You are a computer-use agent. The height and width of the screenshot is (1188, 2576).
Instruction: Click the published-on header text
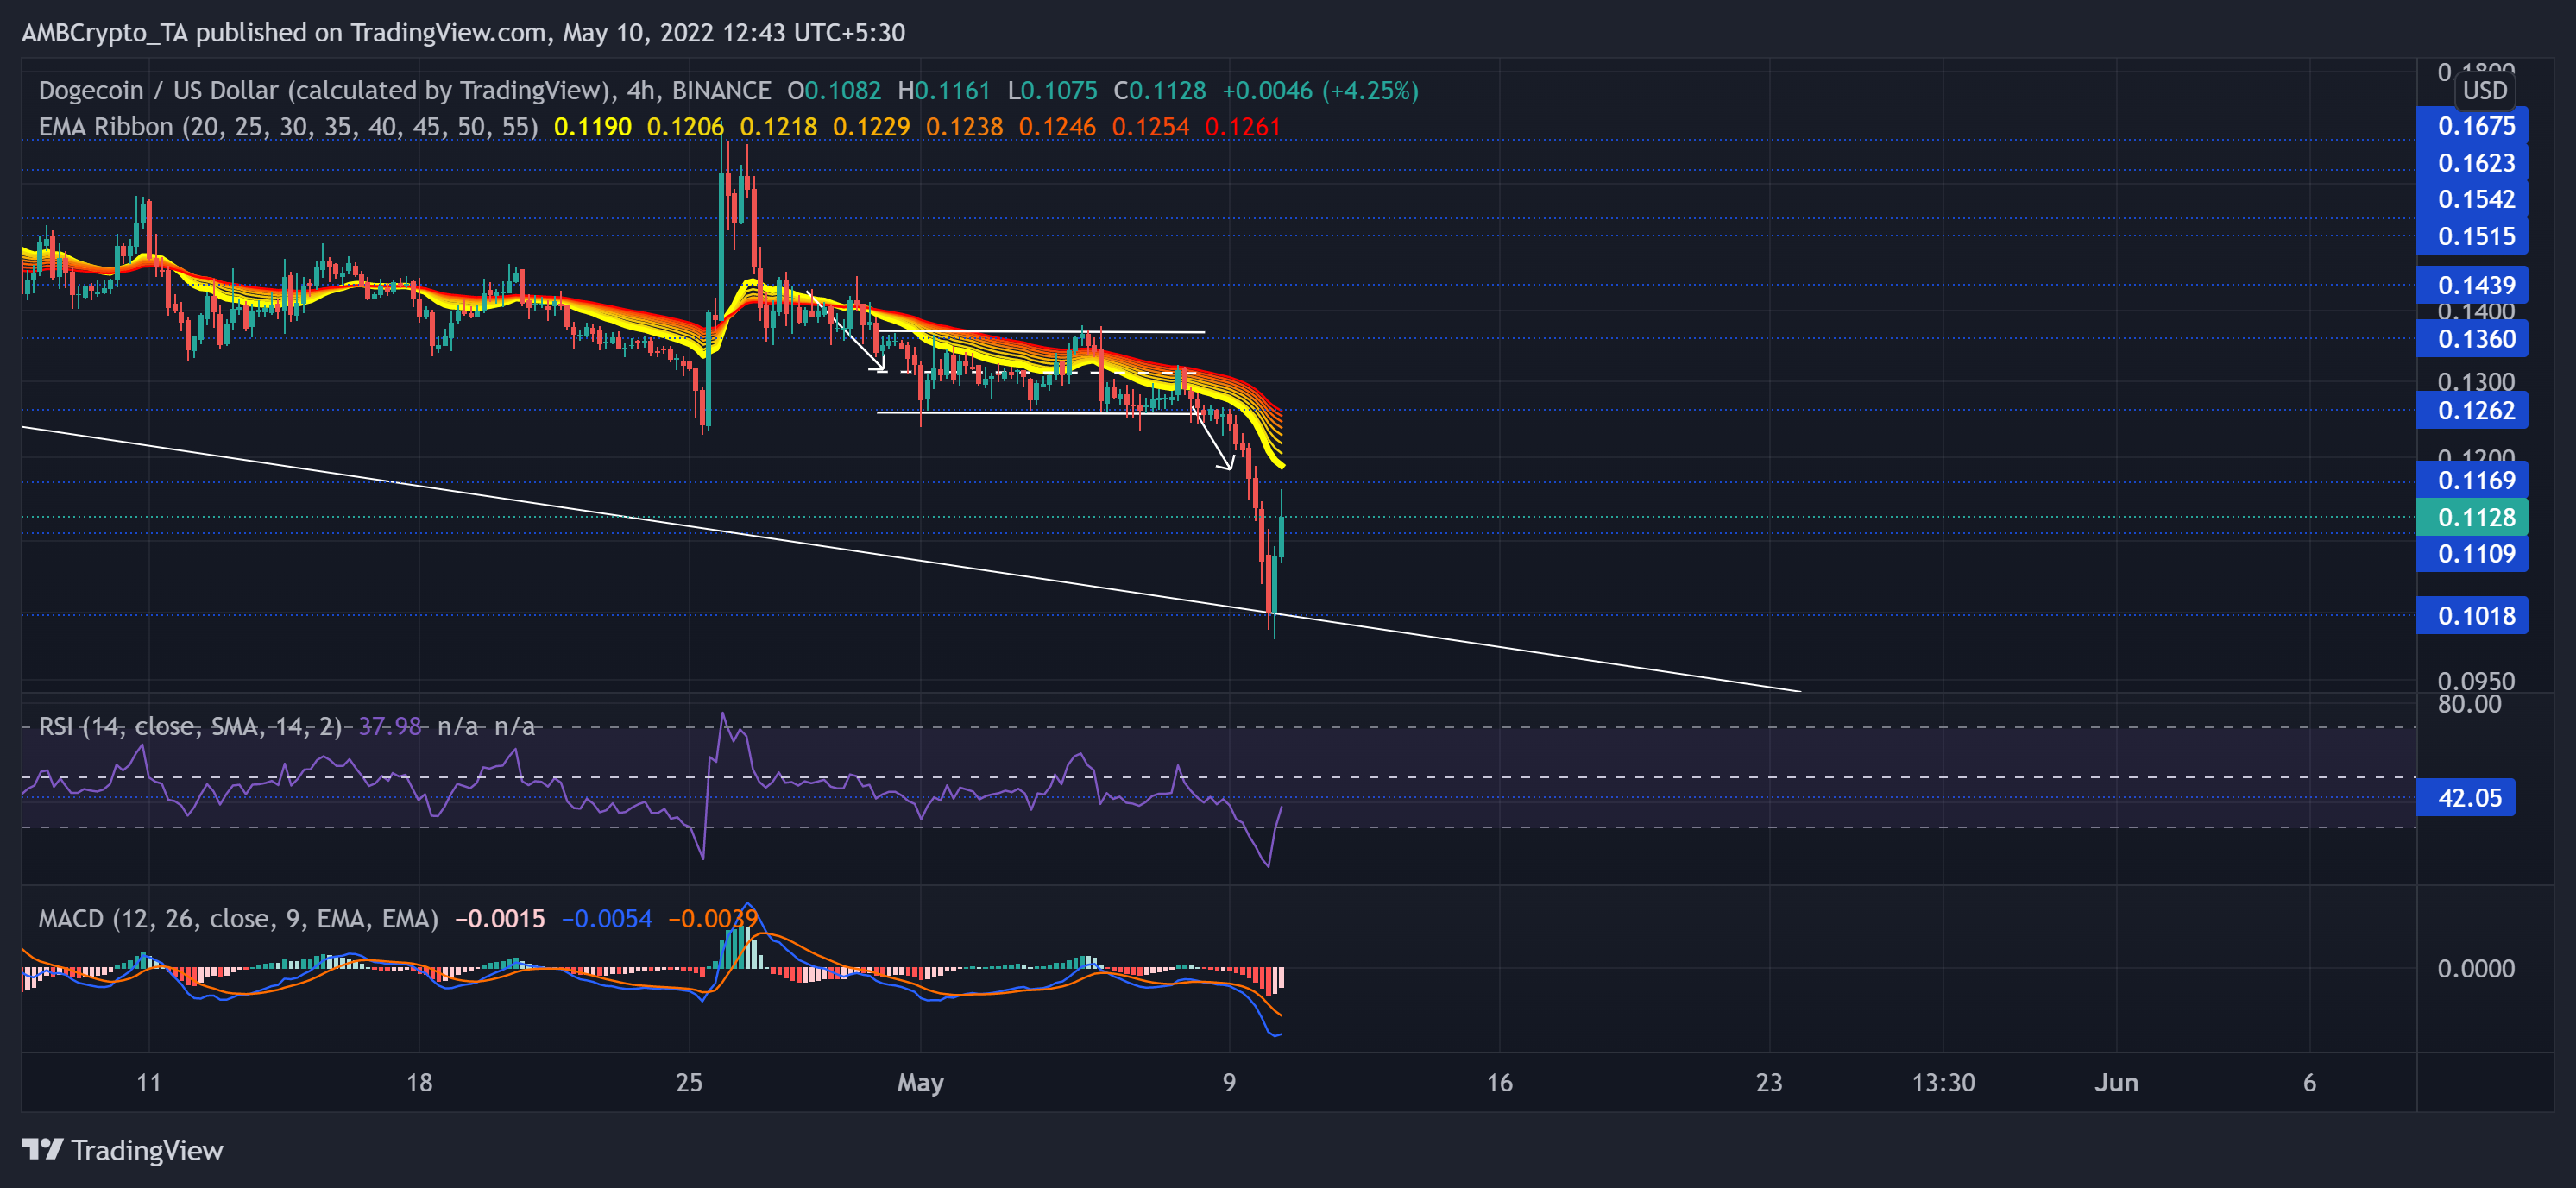point(463,33)
